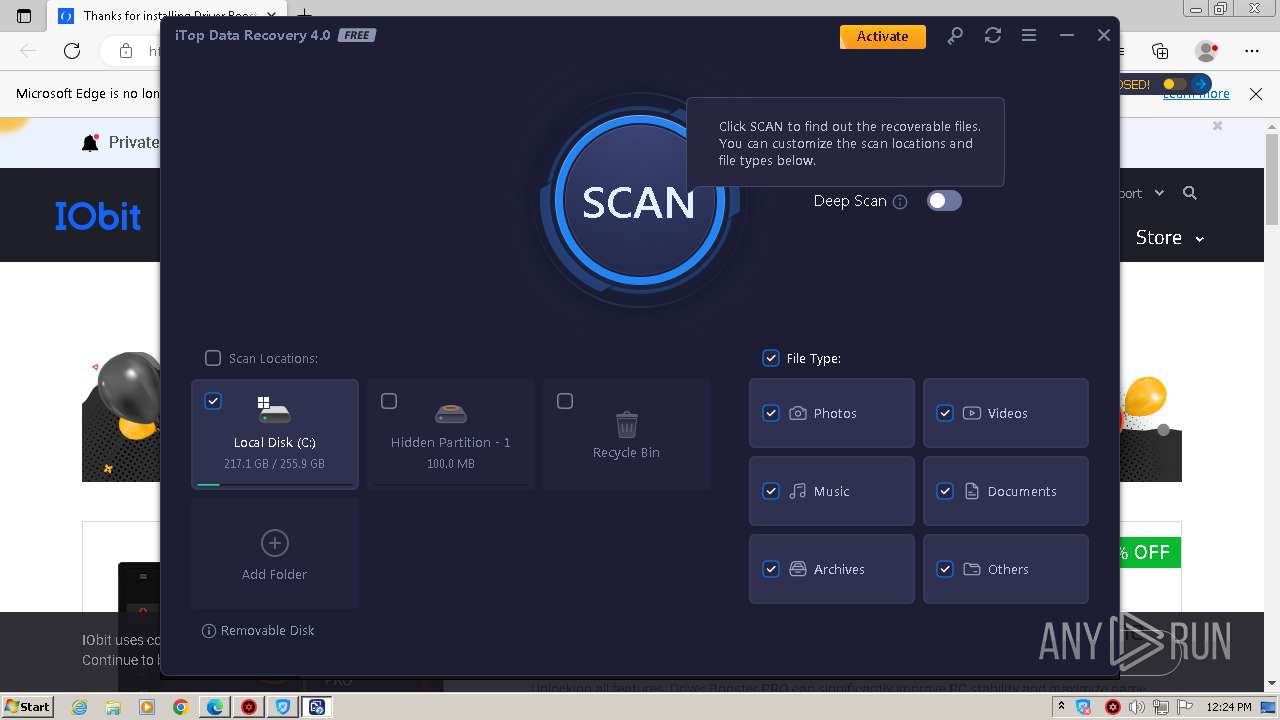Screen dimensions: 1280x720
Task: Click the Recycle Bin trash icon
Action: [626, 424]
